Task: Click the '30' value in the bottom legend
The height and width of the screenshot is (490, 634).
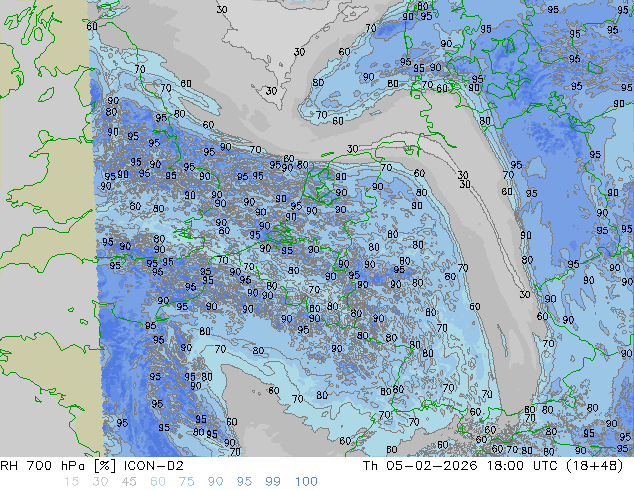Action: tap(100, 482)
